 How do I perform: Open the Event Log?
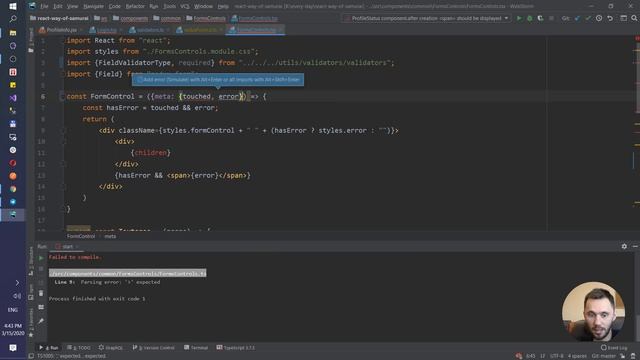613,348
